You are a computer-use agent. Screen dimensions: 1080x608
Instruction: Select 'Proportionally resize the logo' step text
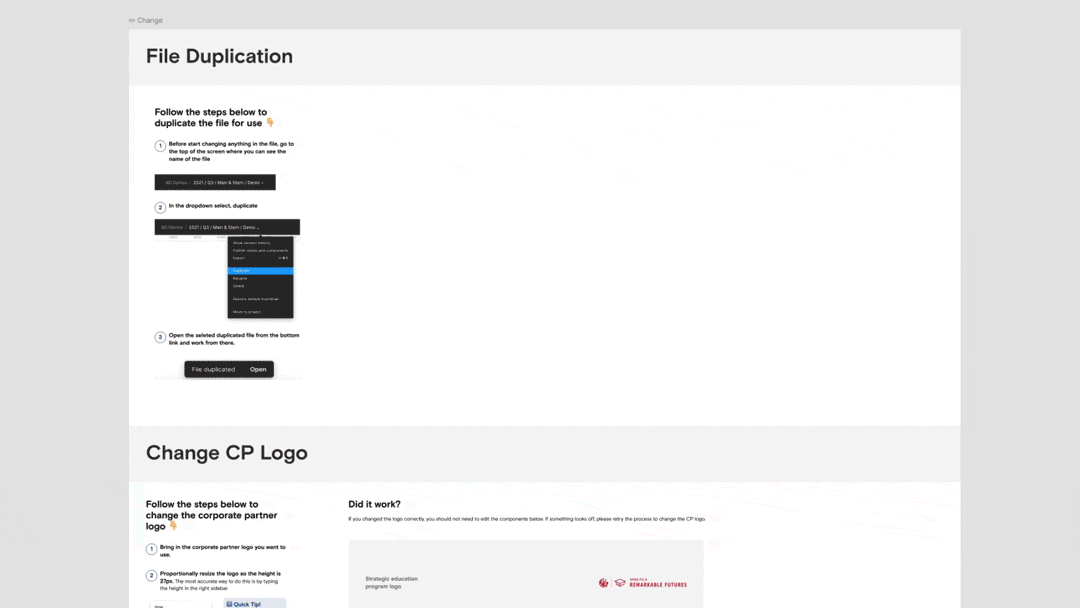point(220,580)
